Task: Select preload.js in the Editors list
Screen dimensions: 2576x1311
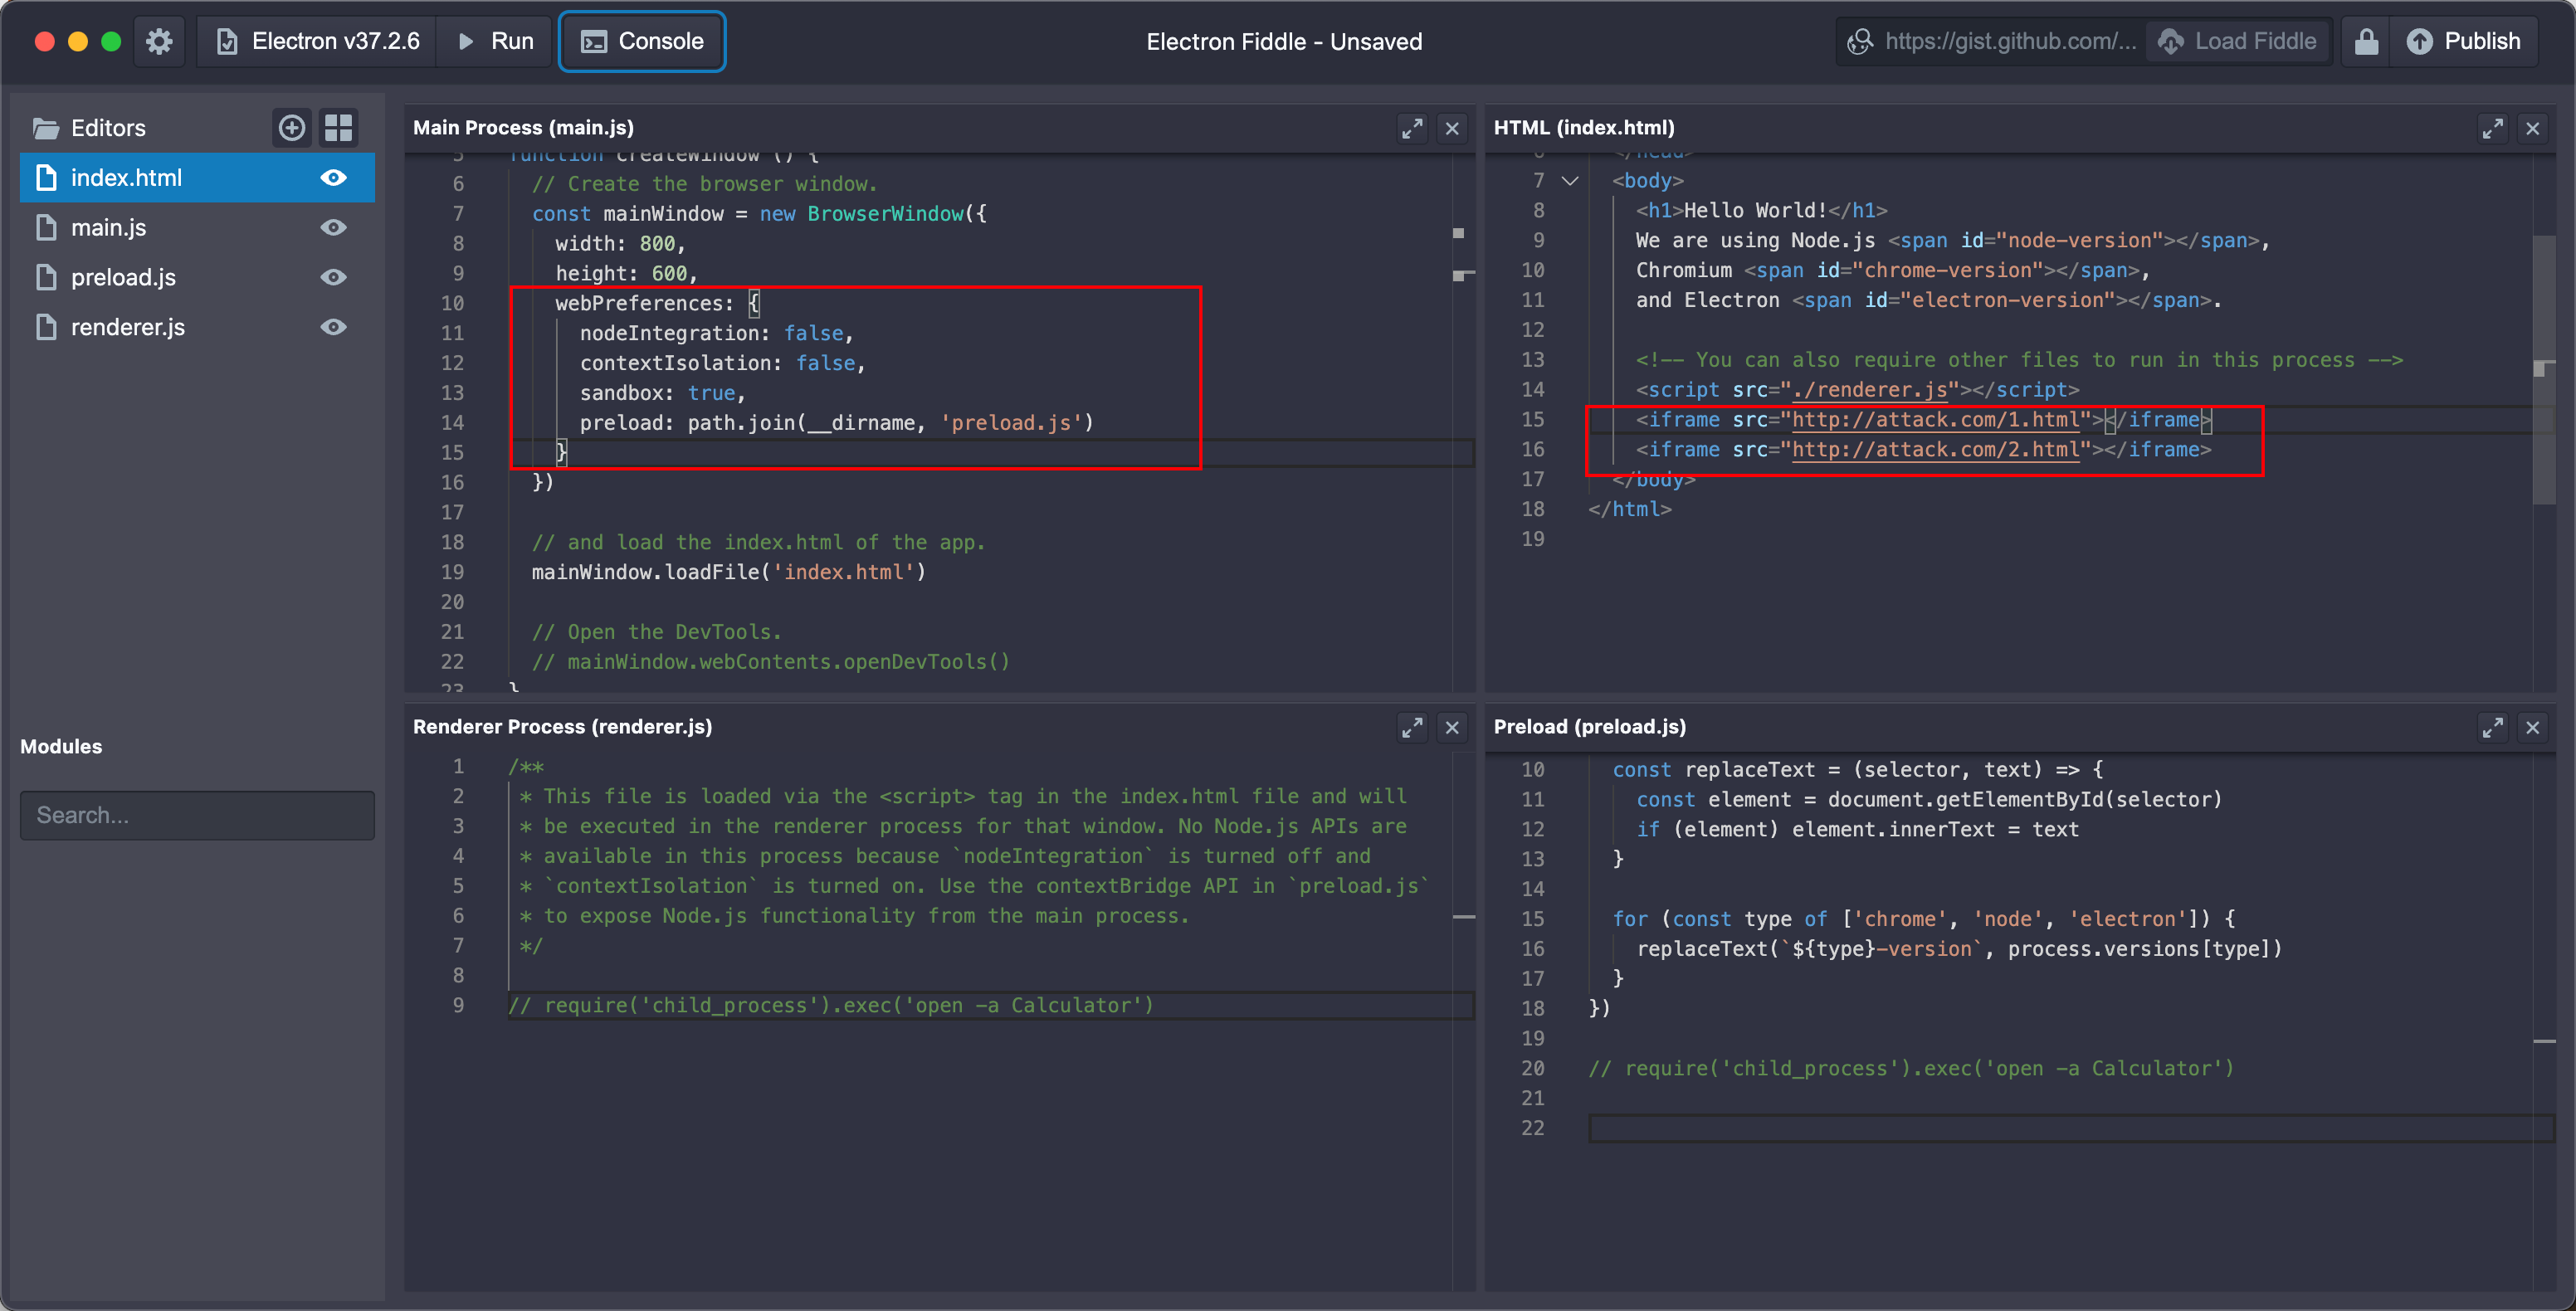Action: tap(197, 277)
